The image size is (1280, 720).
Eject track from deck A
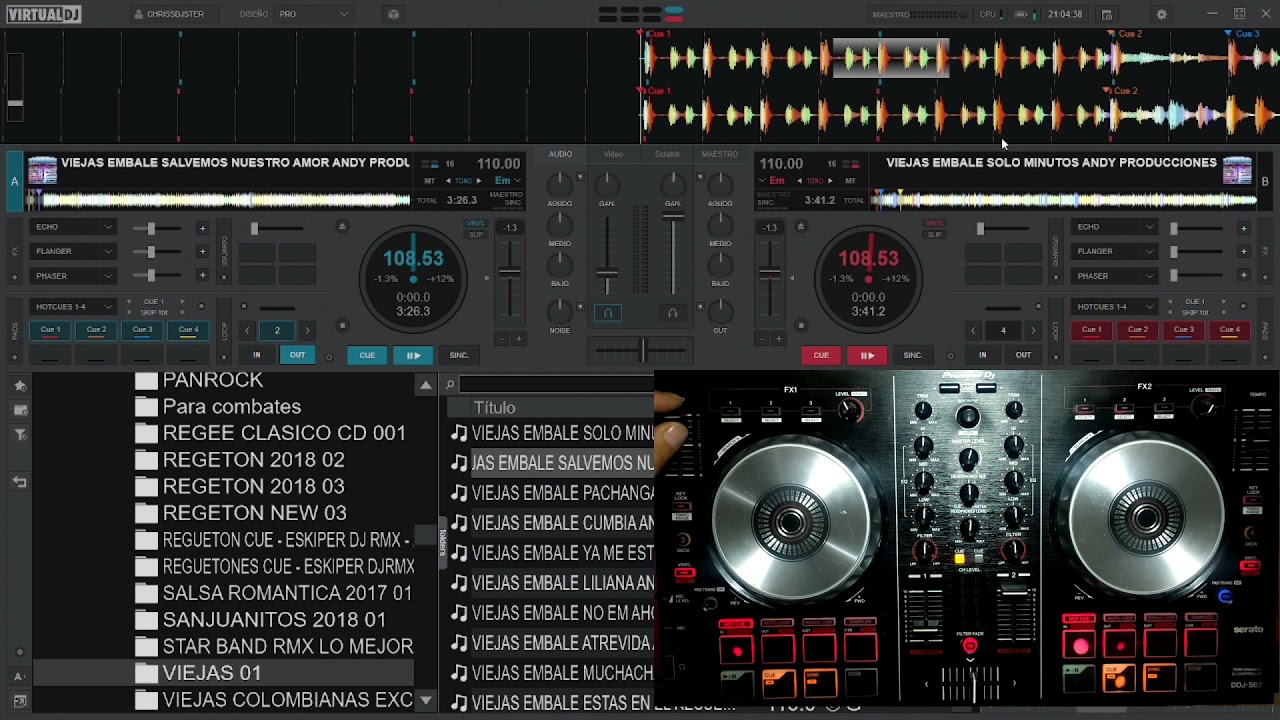(342, 227)
